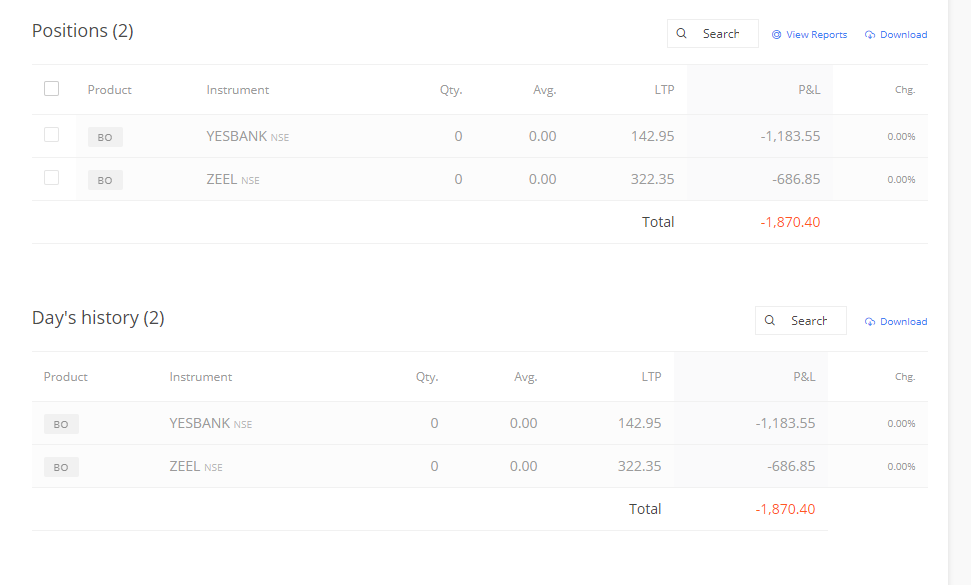
Task: Sort Day's history by LTP column
Action: 651,376
